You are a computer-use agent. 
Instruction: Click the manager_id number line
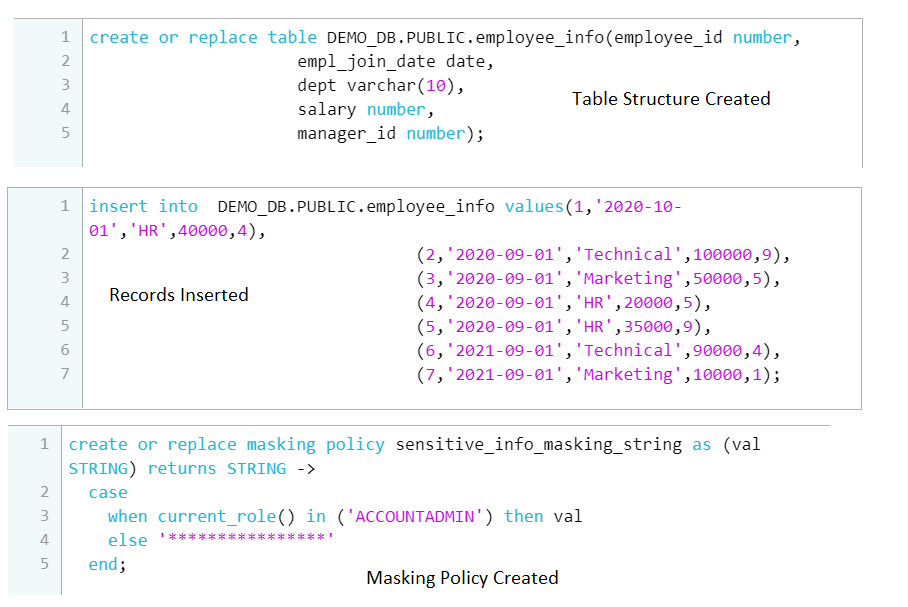coord(390,134)
